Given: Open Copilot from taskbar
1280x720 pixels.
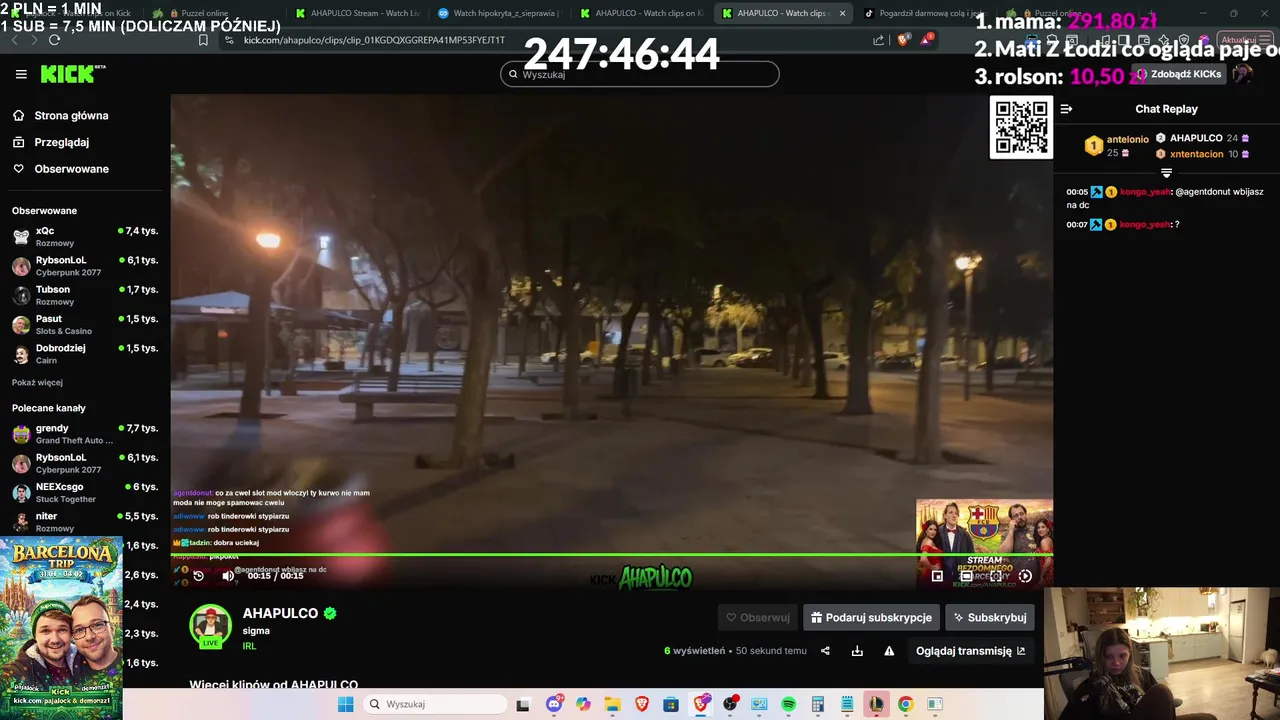Looking at the screenshot, I should 583,704.
